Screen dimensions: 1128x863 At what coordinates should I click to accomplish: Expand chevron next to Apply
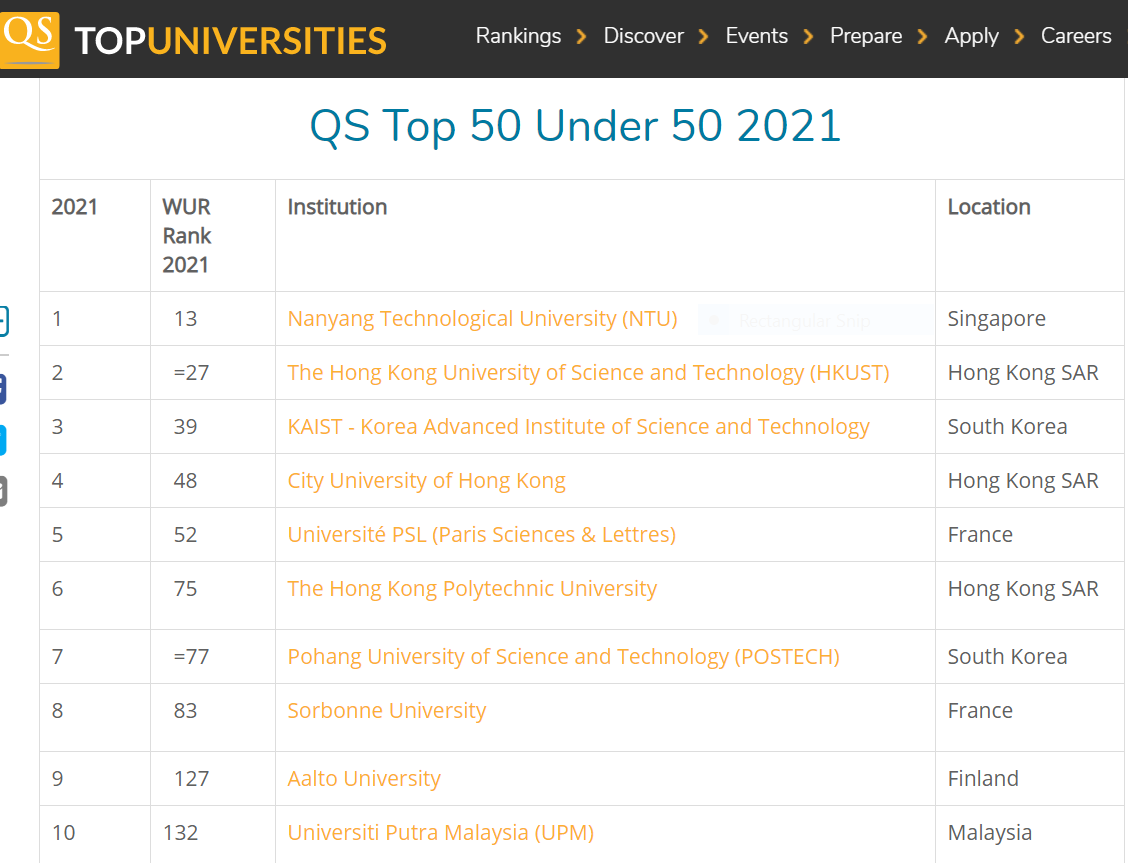[x=1019, y=37]
